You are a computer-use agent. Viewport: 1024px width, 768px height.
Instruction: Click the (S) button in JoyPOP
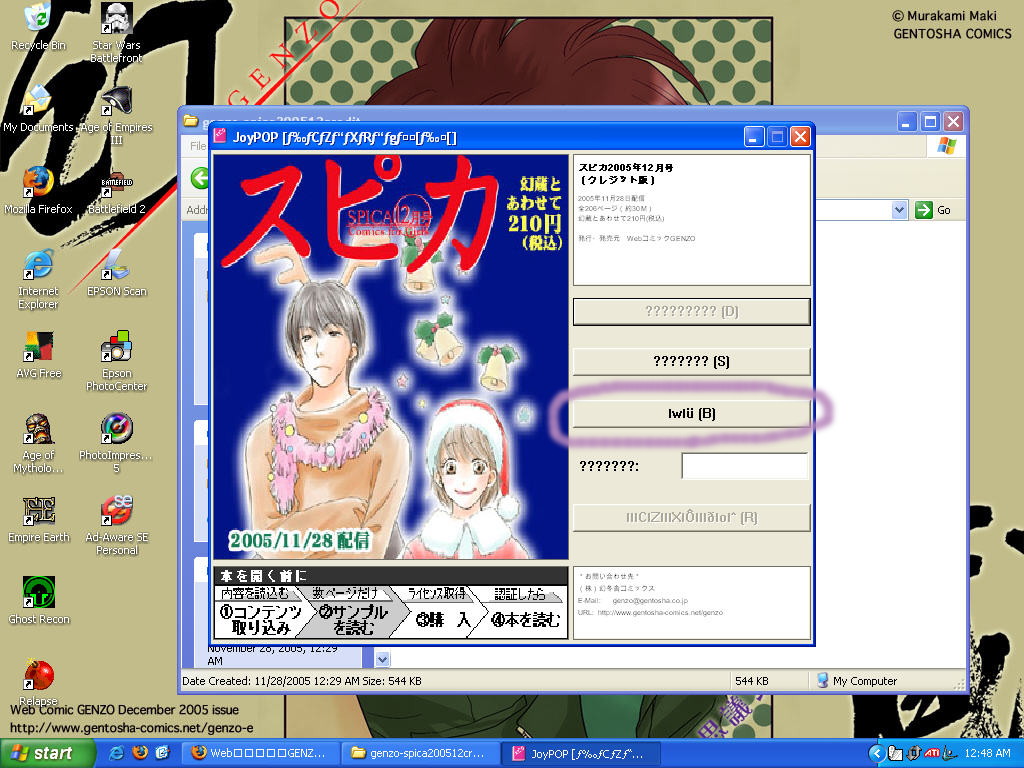691,361
